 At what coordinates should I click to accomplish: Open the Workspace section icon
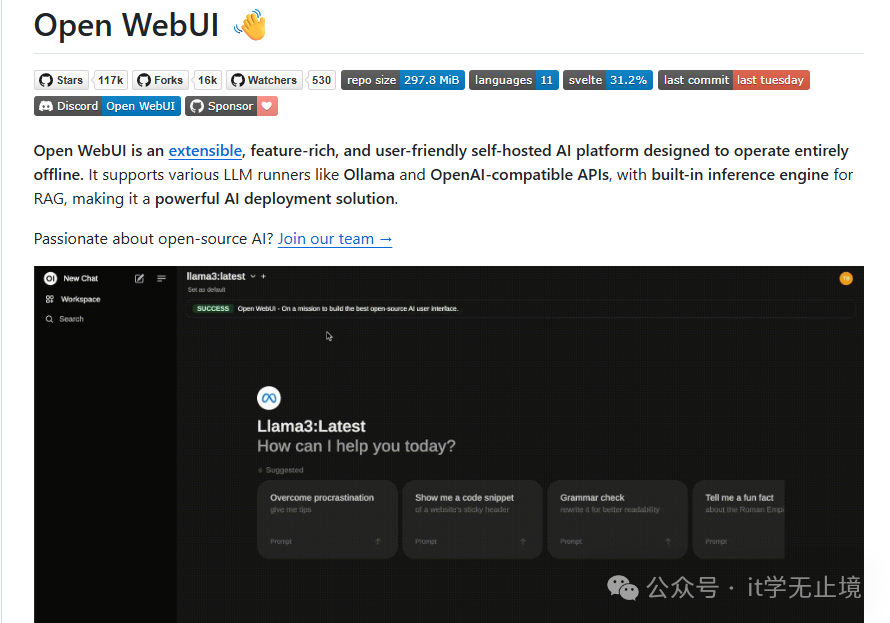click(48, 297)
